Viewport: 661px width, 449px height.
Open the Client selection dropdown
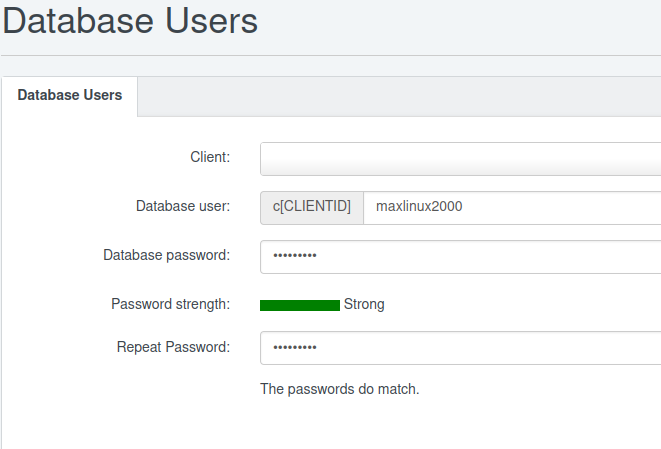[460, 159]
